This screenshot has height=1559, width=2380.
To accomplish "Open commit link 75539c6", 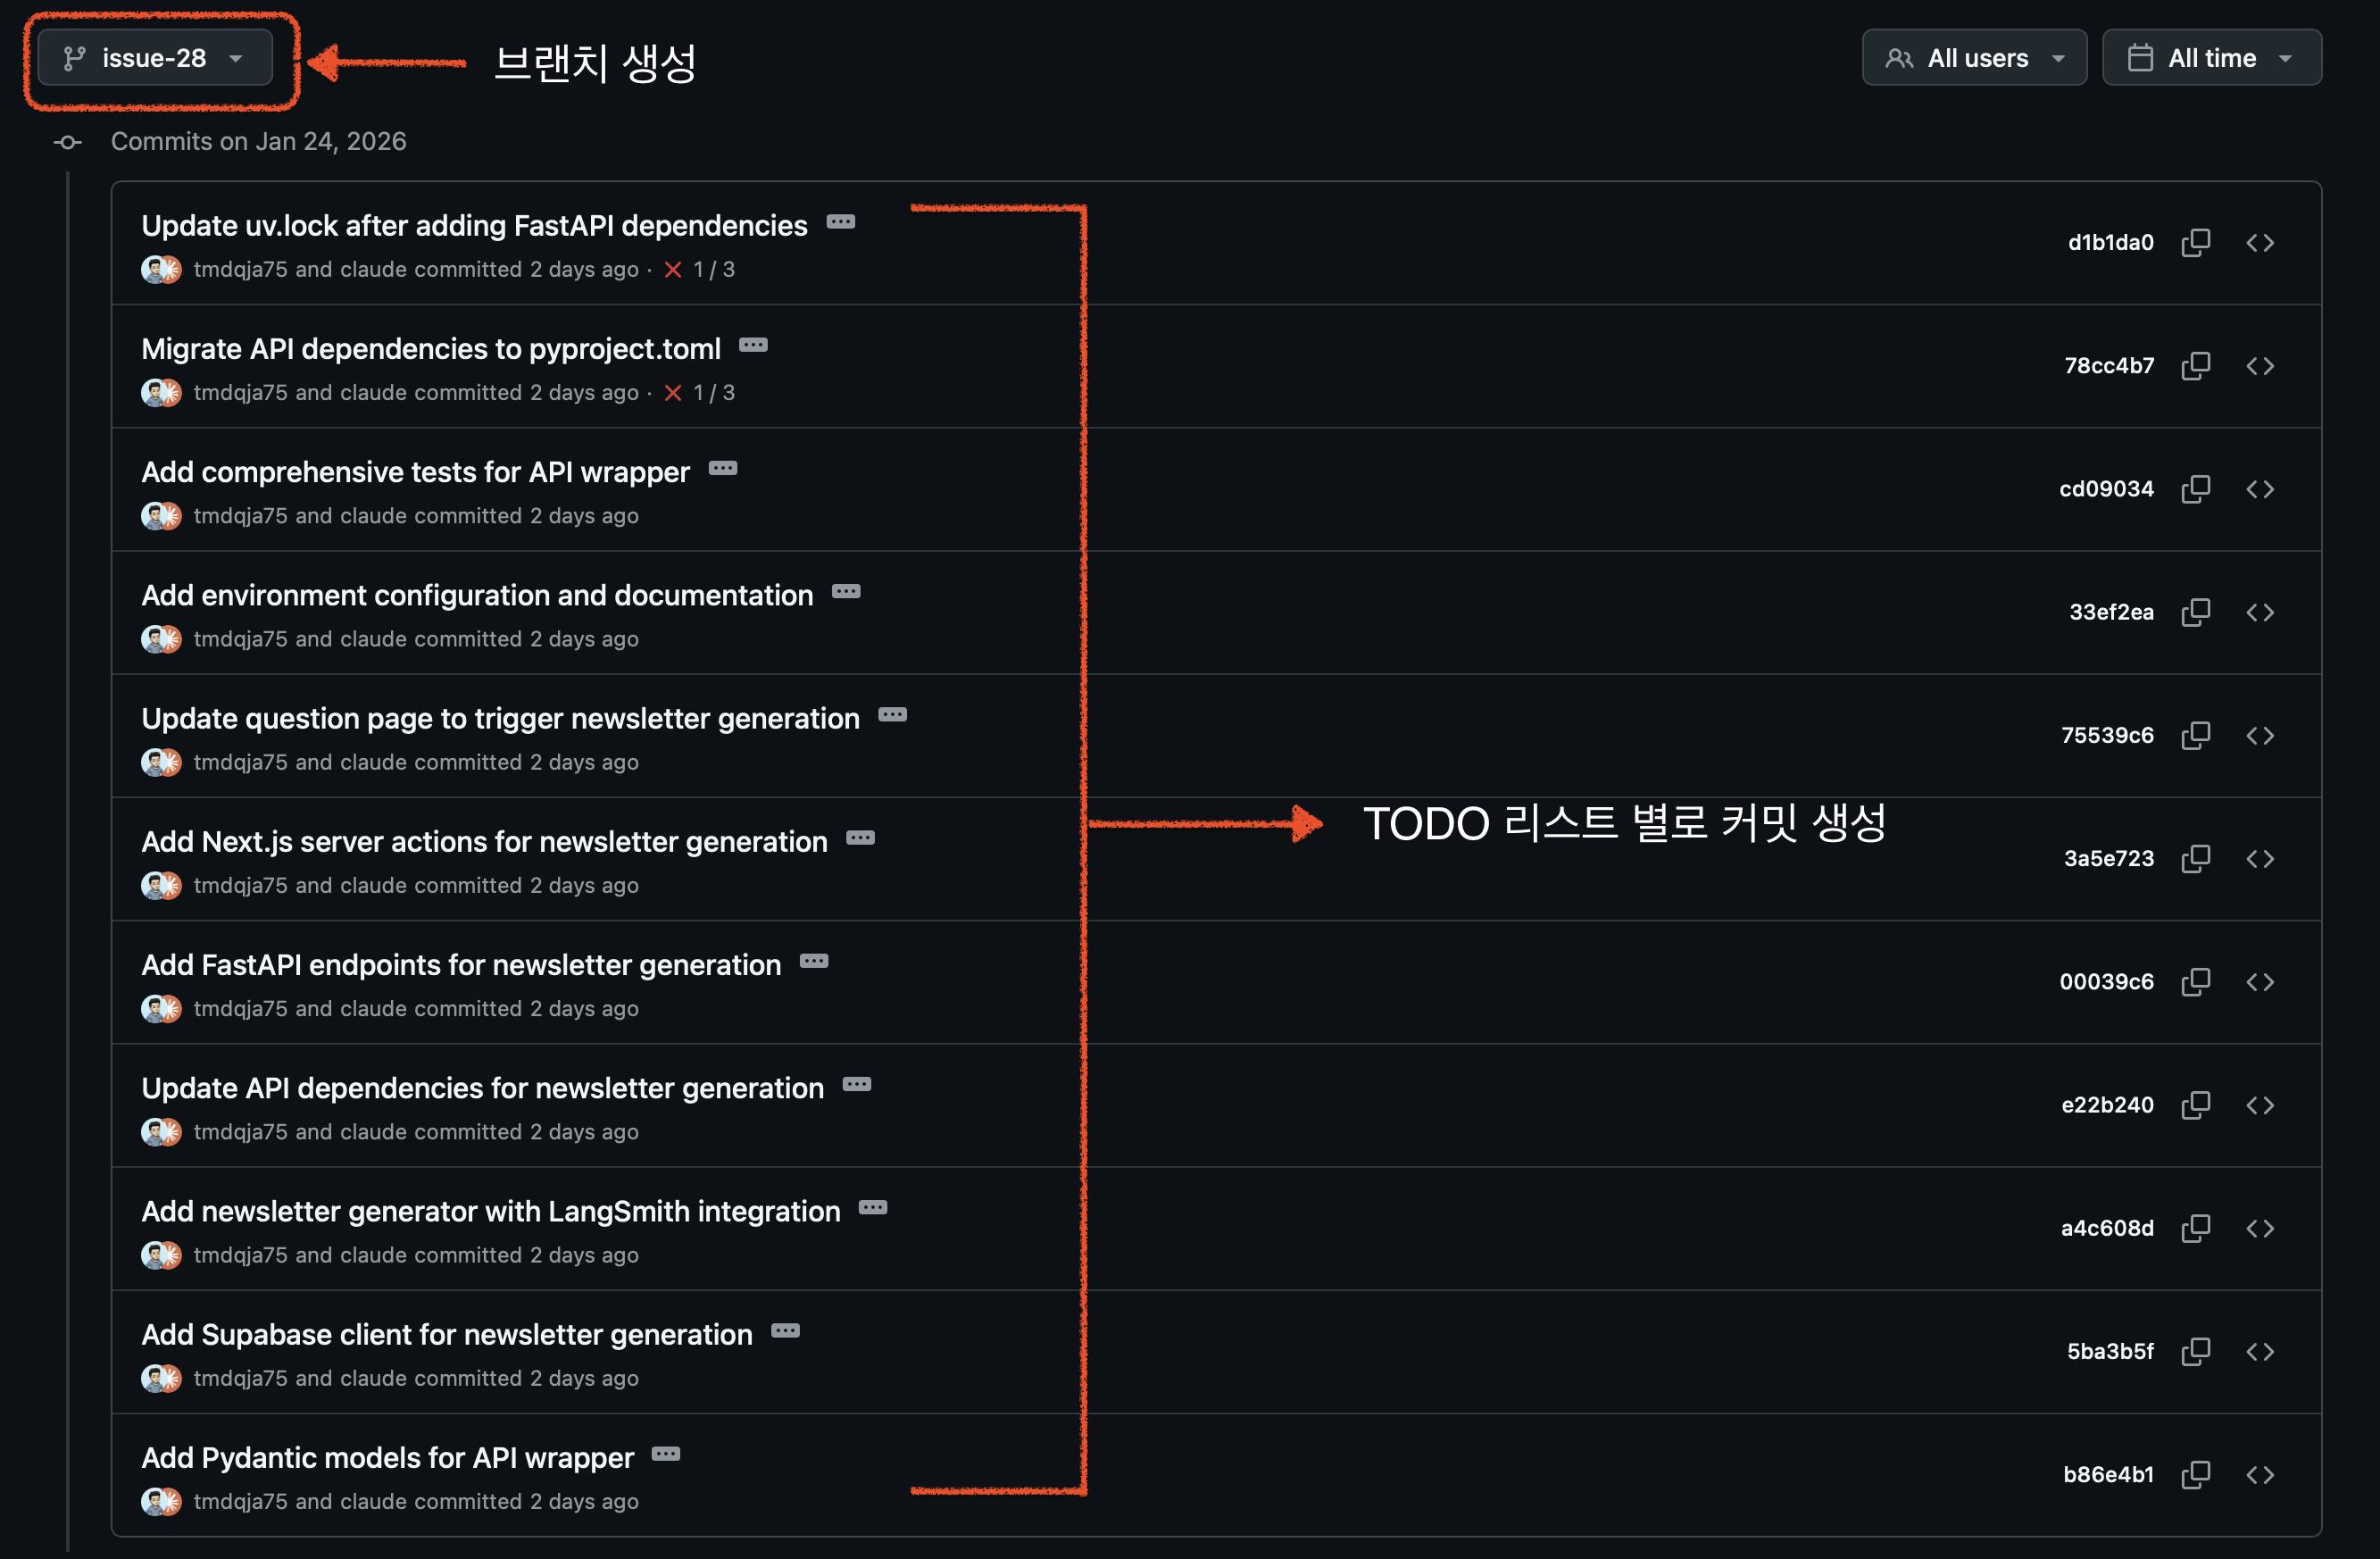I will coord(2107,735).
